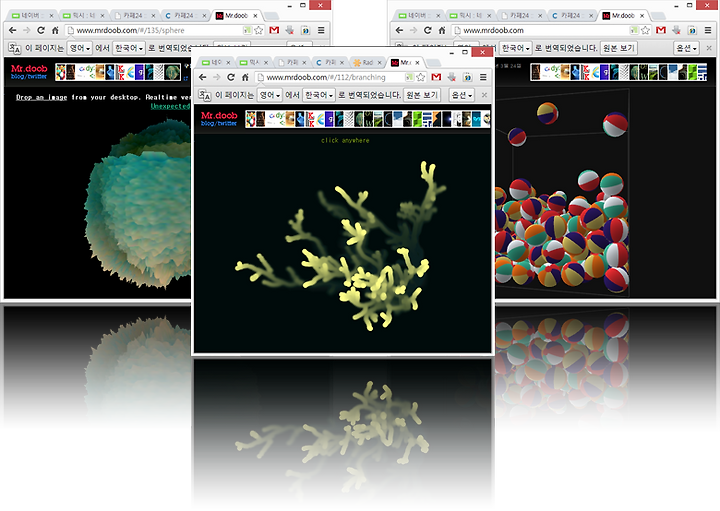Open 한국어 target language dropdown in branching window

click(x=319, y=95)
